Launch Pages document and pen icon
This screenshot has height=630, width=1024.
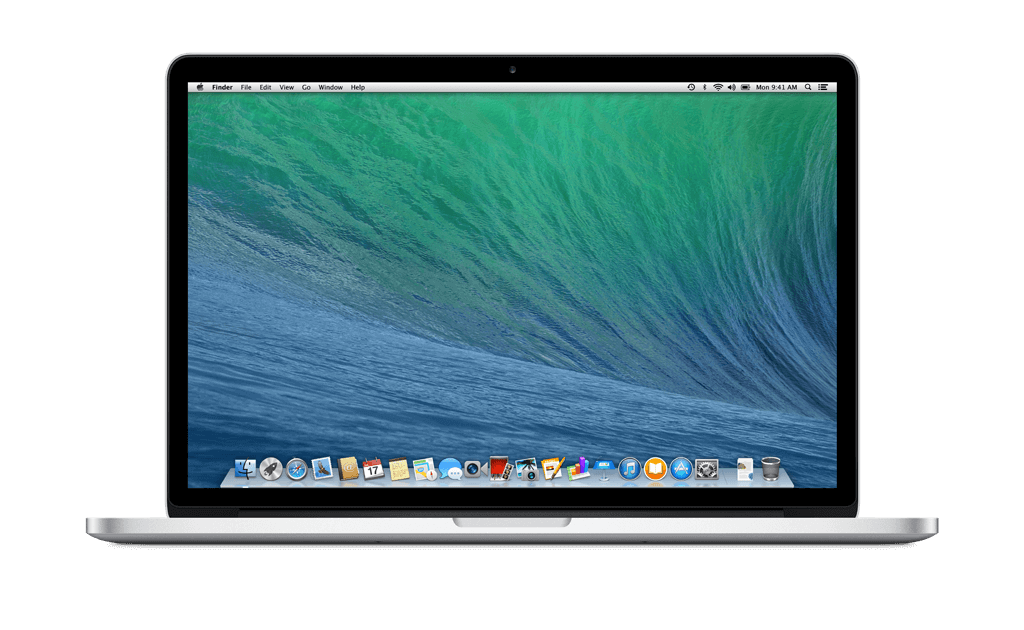tap(552, 468)
